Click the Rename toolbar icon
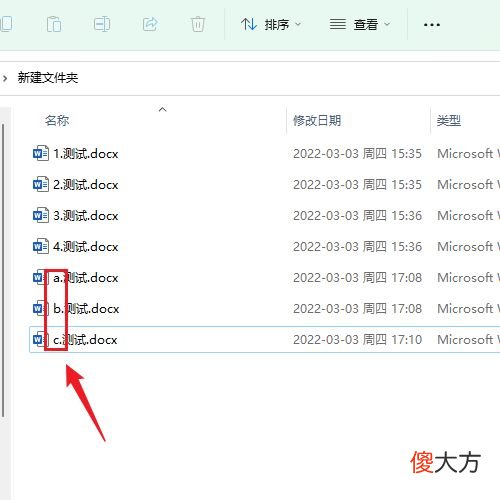This screenshot has width=500, height=500. click(102, 24)
